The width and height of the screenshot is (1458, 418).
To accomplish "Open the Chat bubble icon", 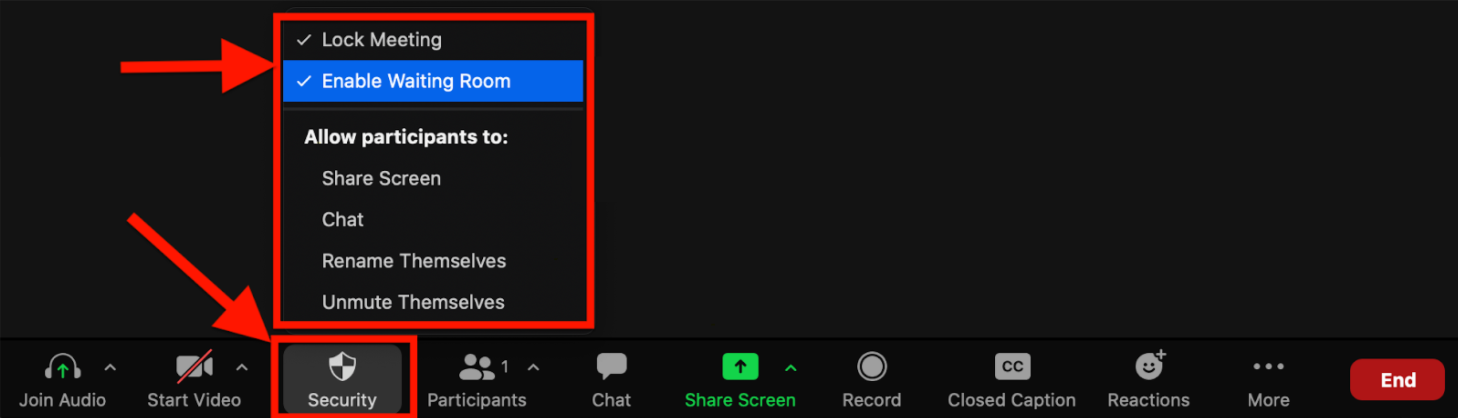I will click(x=611, y=367).
